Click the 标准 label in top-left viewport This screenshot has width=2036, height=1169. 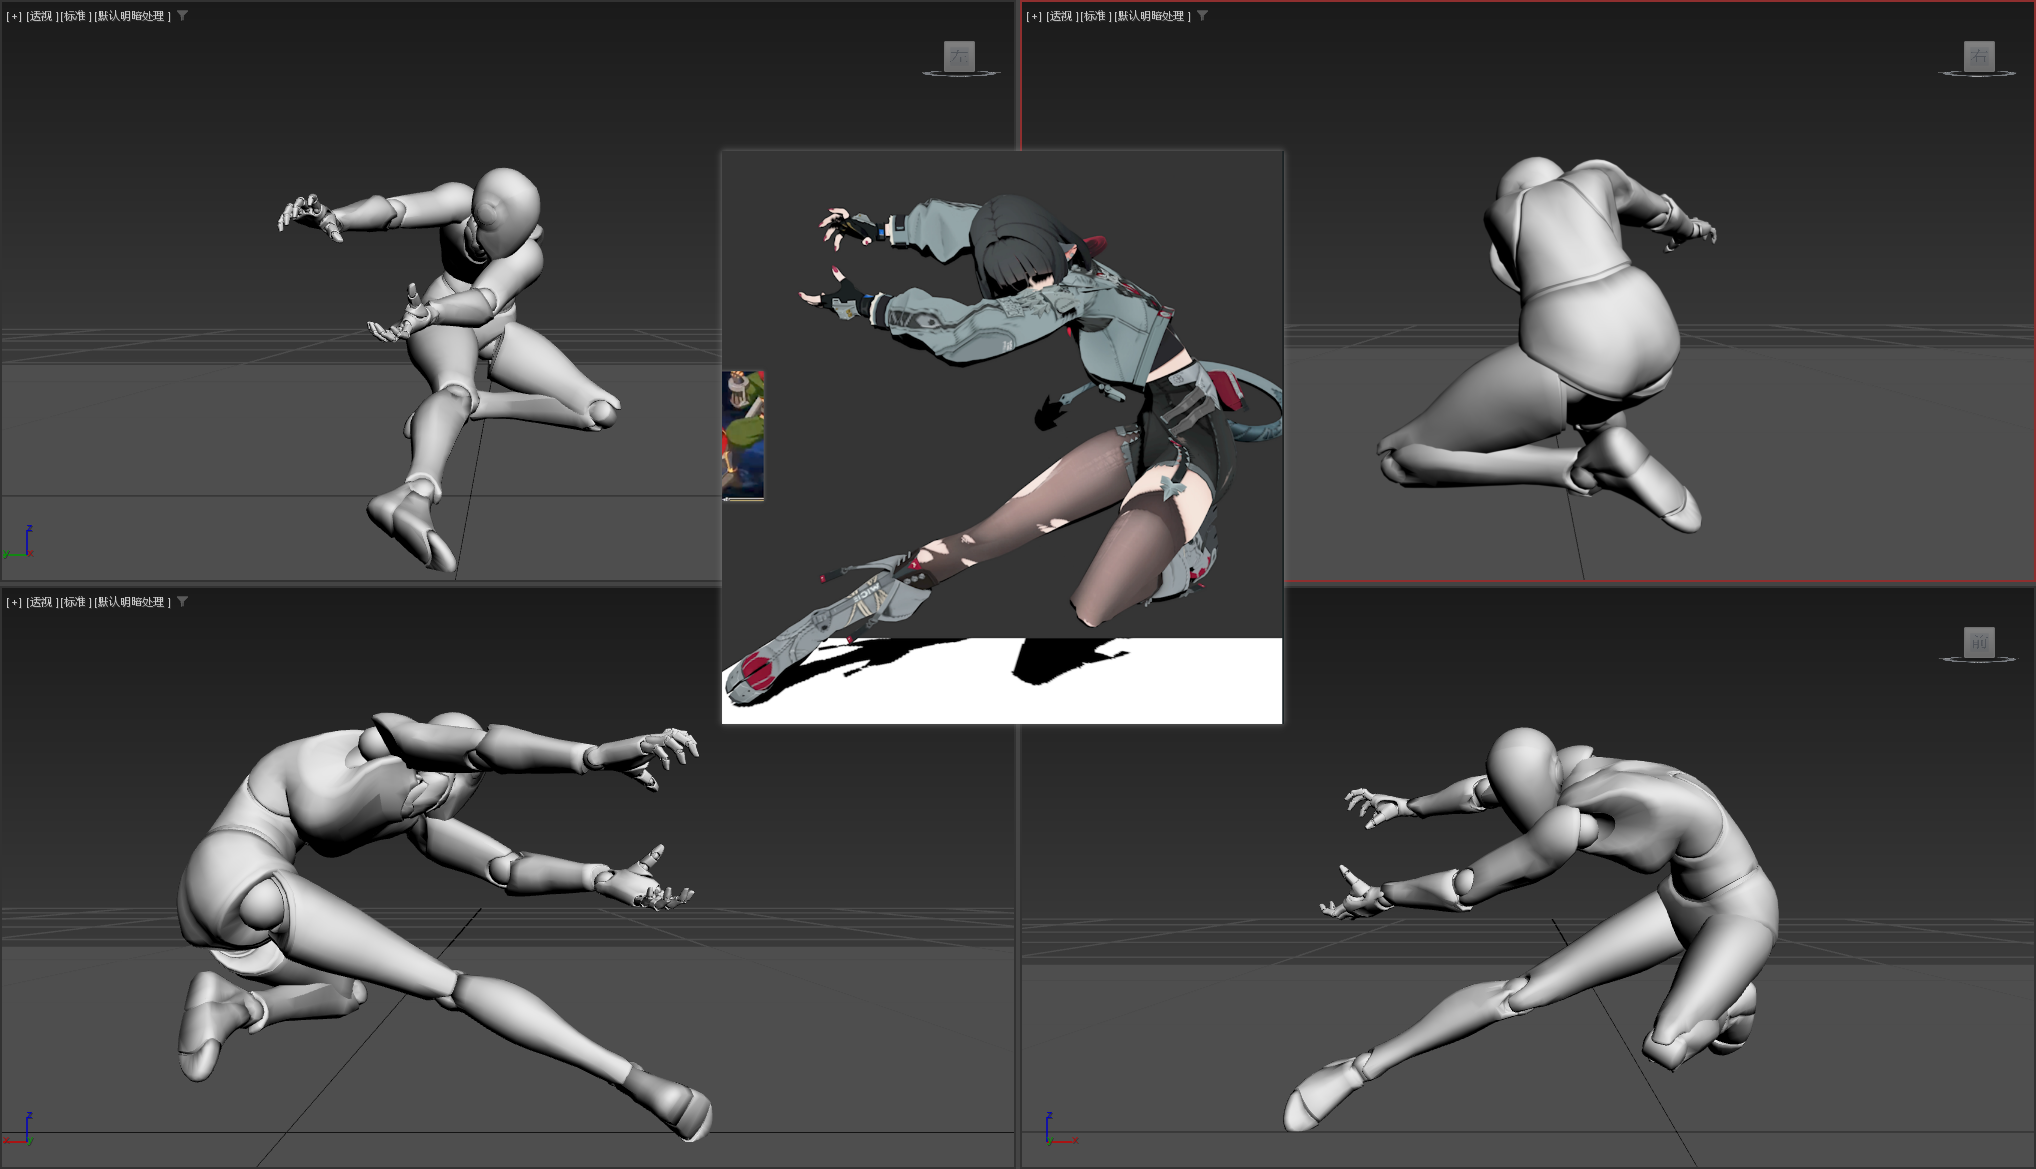[x=74, y=16]
